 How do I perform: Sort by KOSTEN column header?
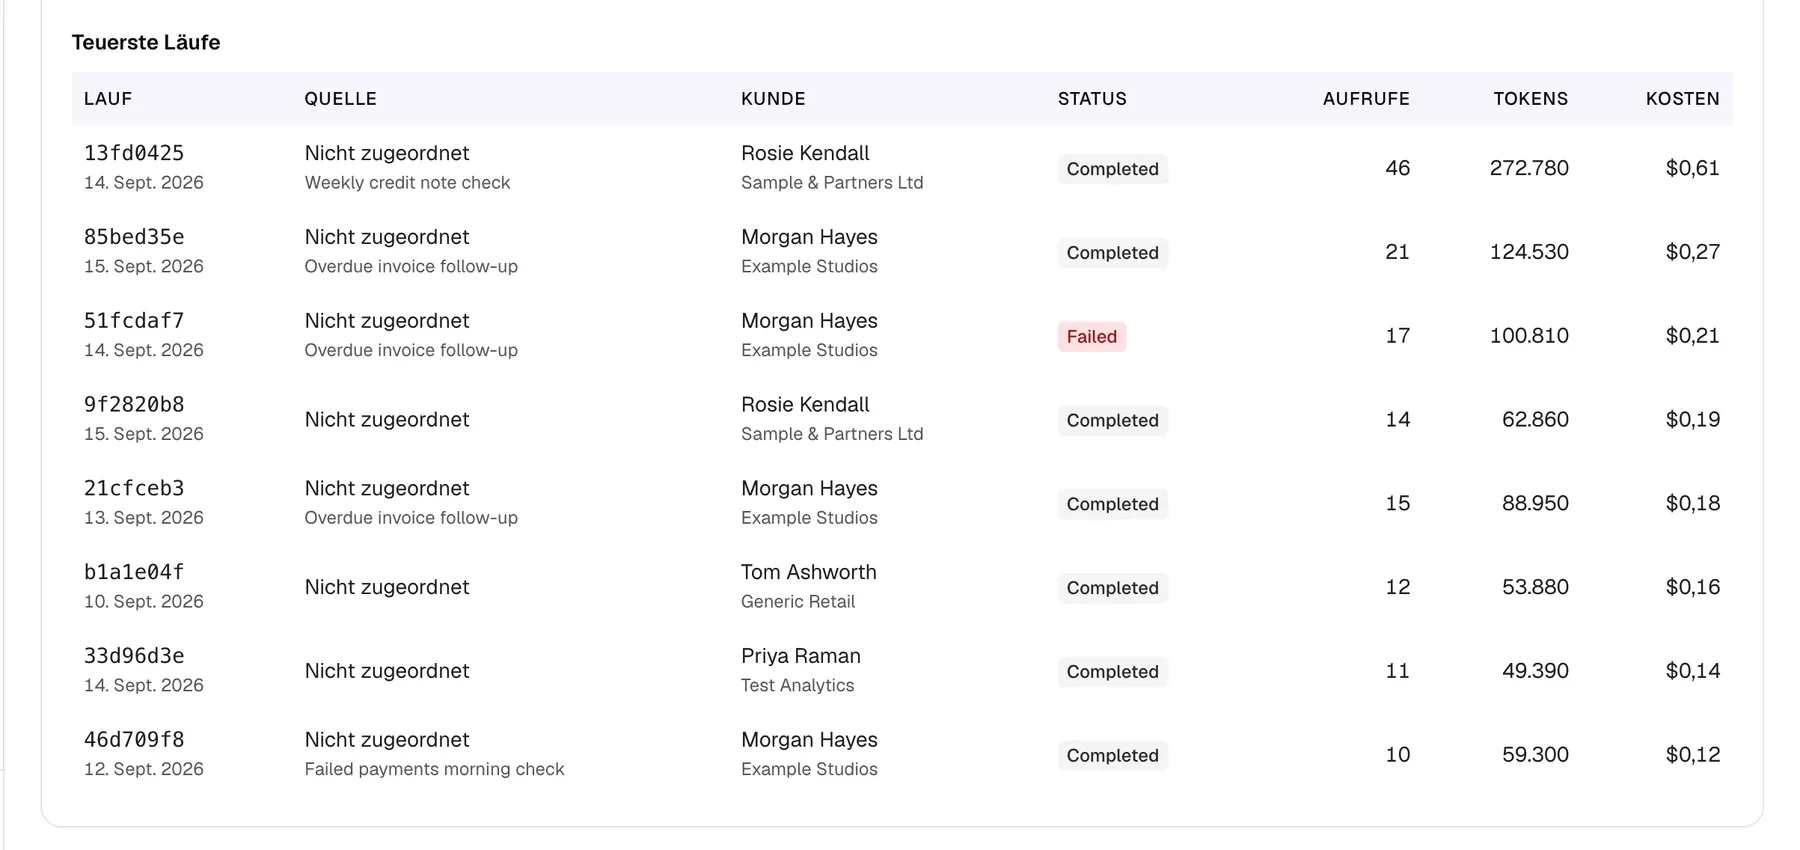pyautogui.click(x=1682, y=99)
